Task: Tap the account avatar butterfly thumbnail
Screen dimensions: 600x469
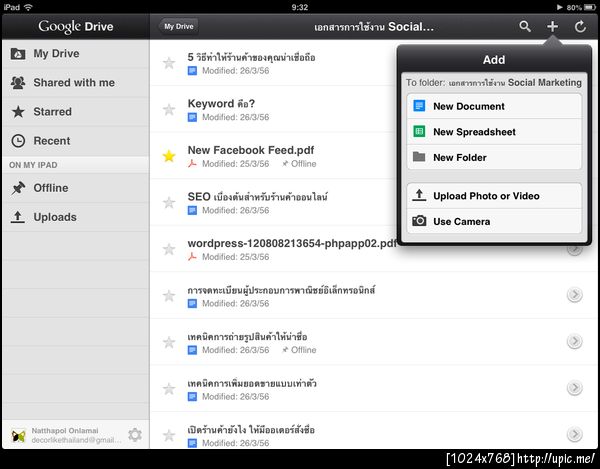Action: (18, 436)
